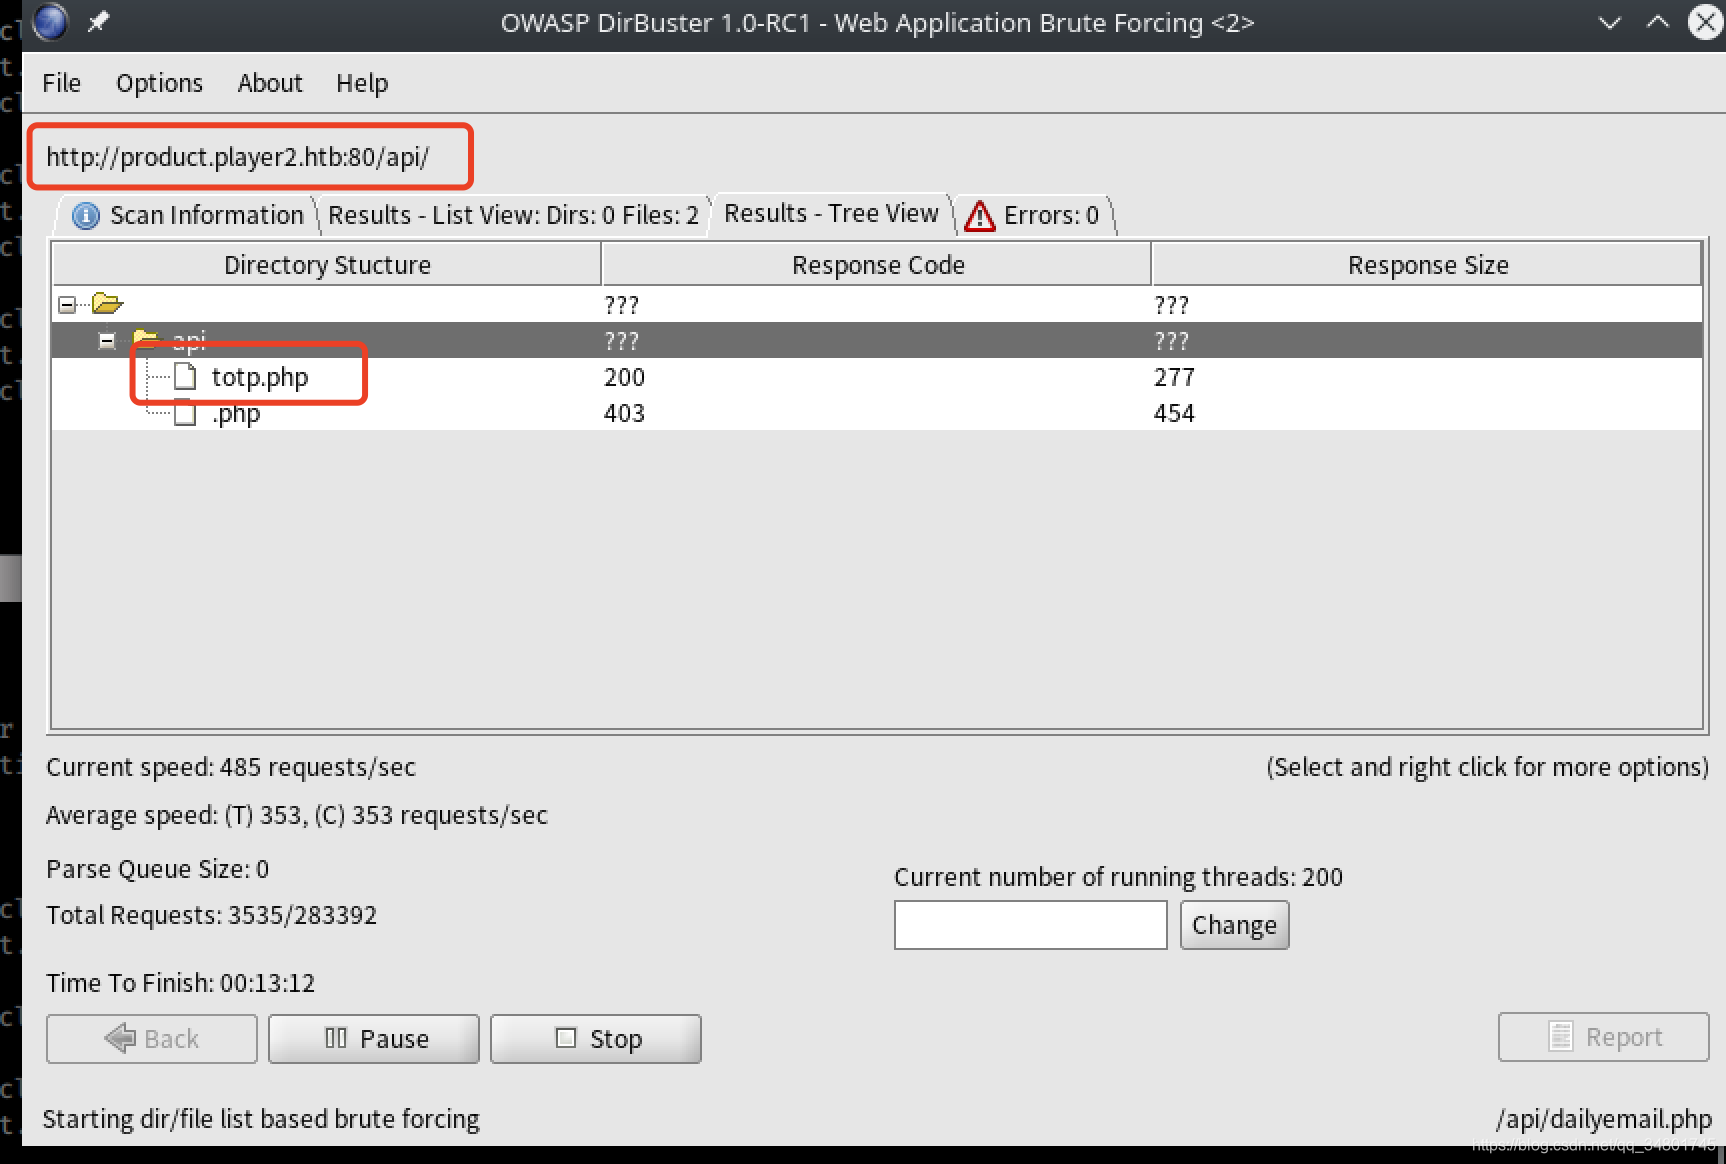Click the api folder icon
The height and width of the screenshot is (1164, 1726).
146,340
